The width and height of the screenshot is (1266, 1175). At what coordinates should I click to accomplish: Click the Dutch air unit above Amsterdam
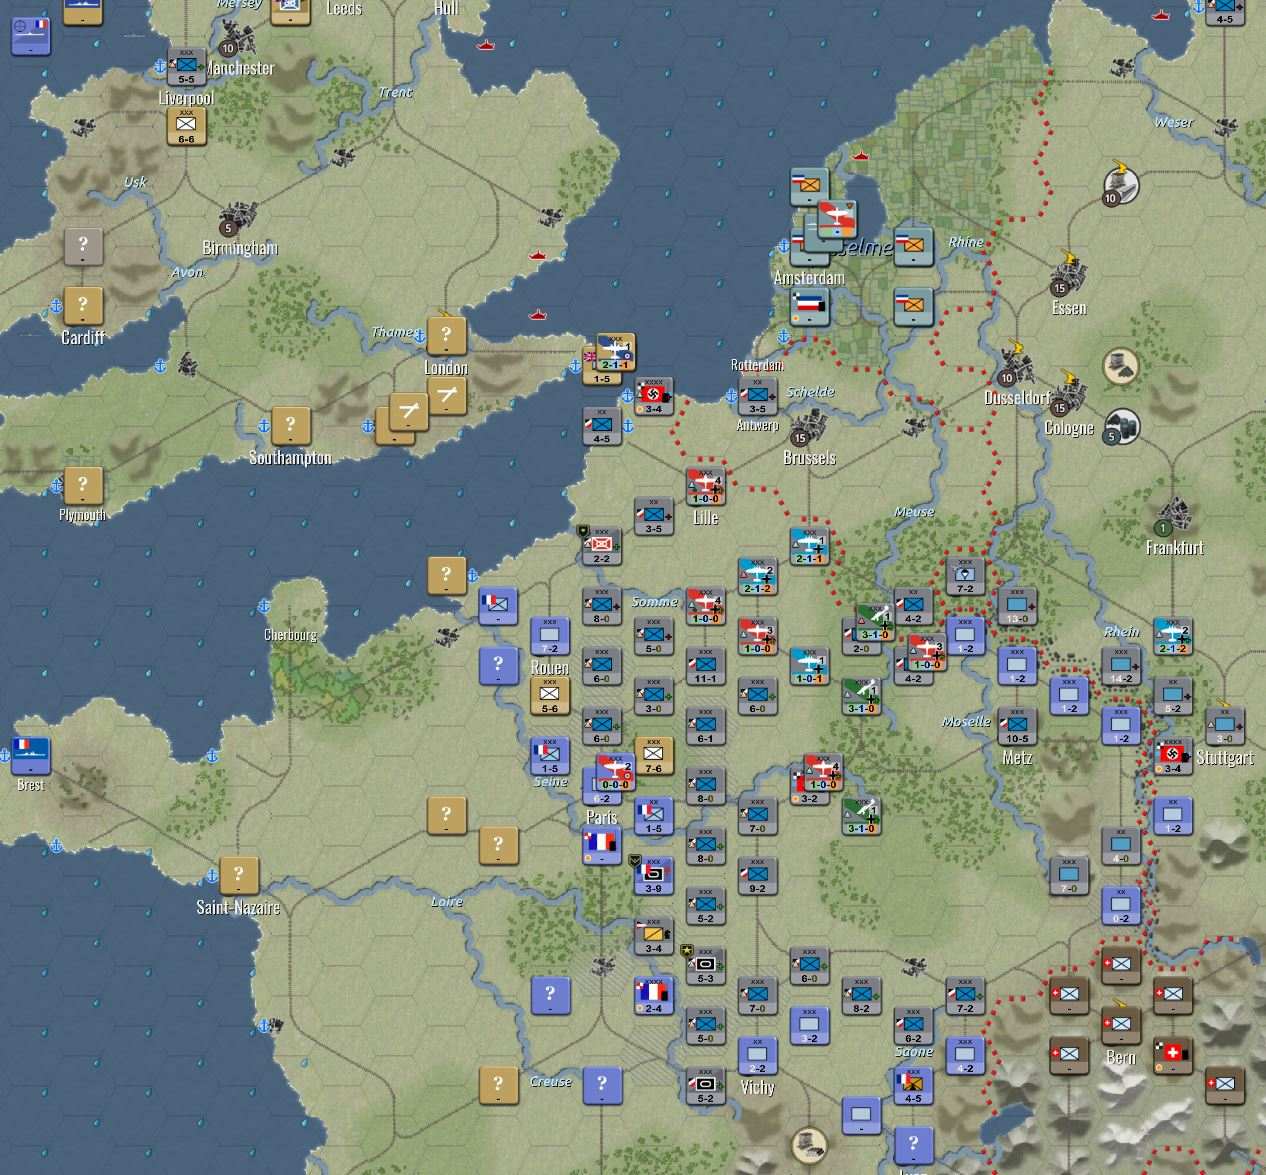click(x=836, y=217)
